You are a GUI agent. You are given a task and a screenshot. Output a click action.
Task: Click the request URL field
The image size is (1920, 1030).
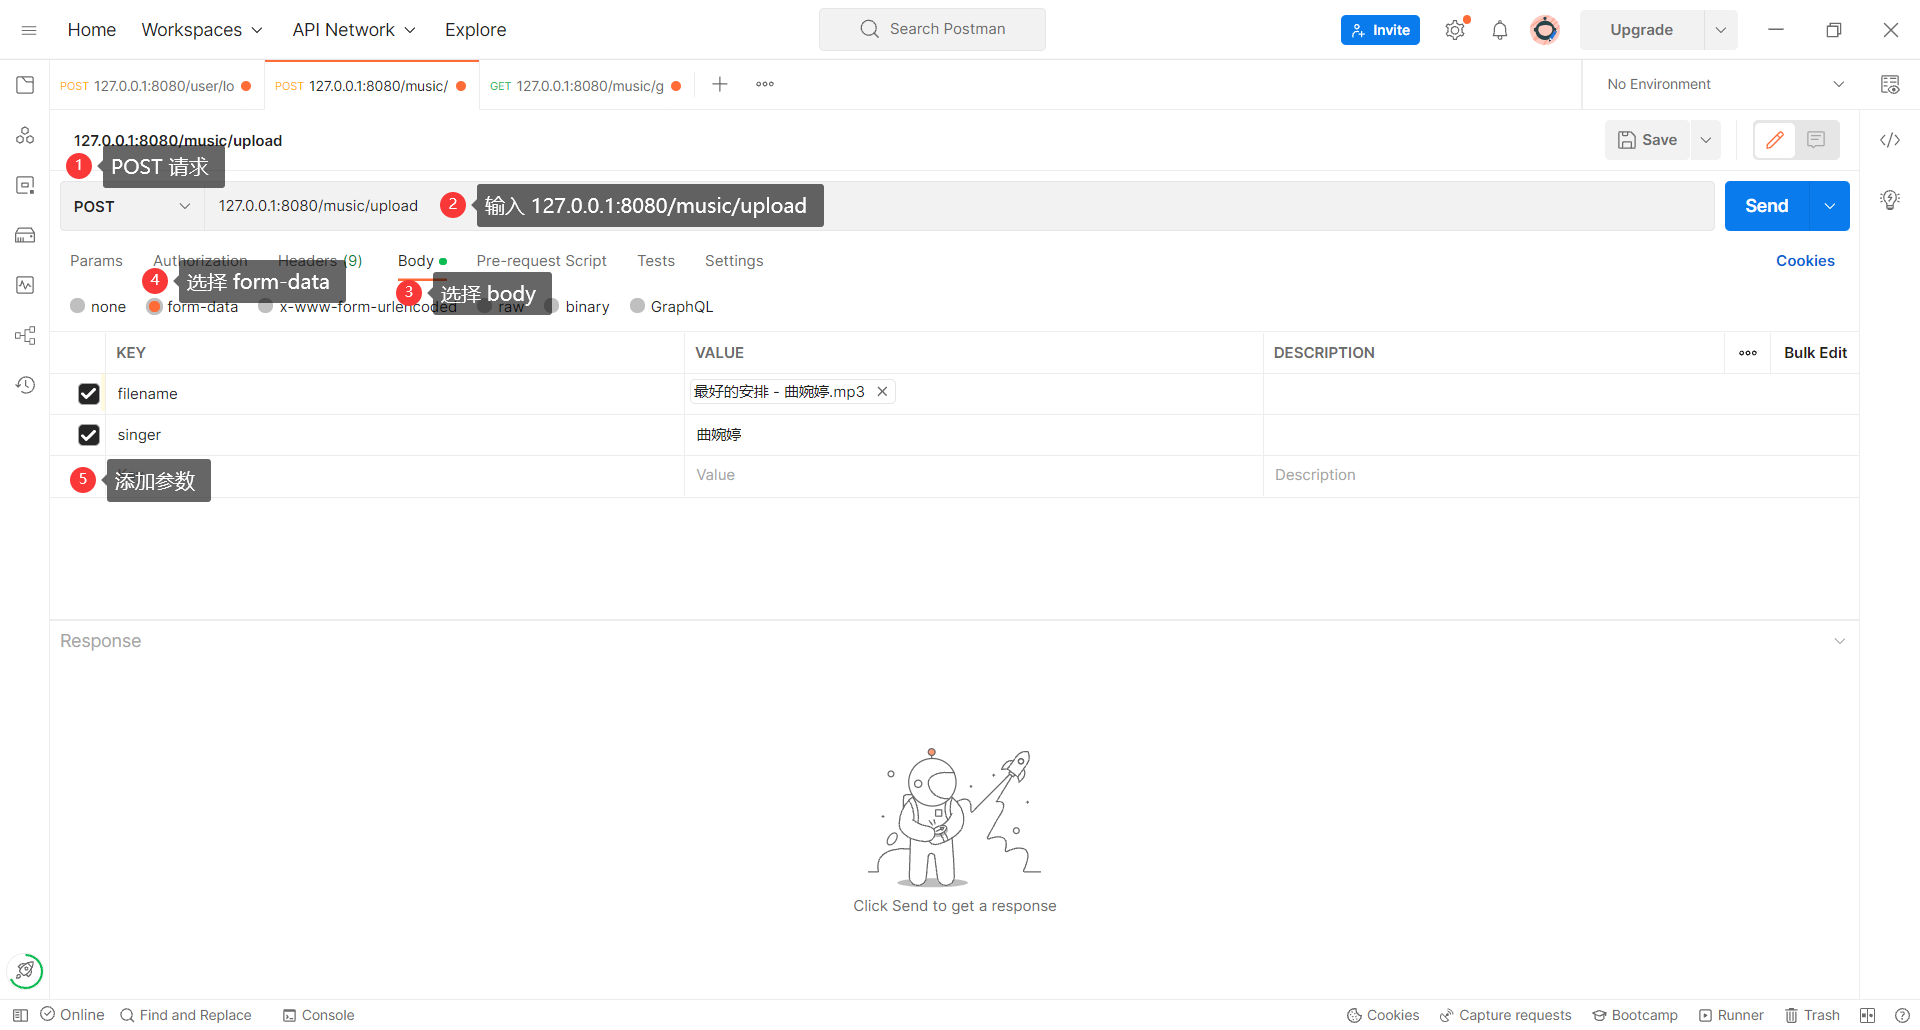960,206
